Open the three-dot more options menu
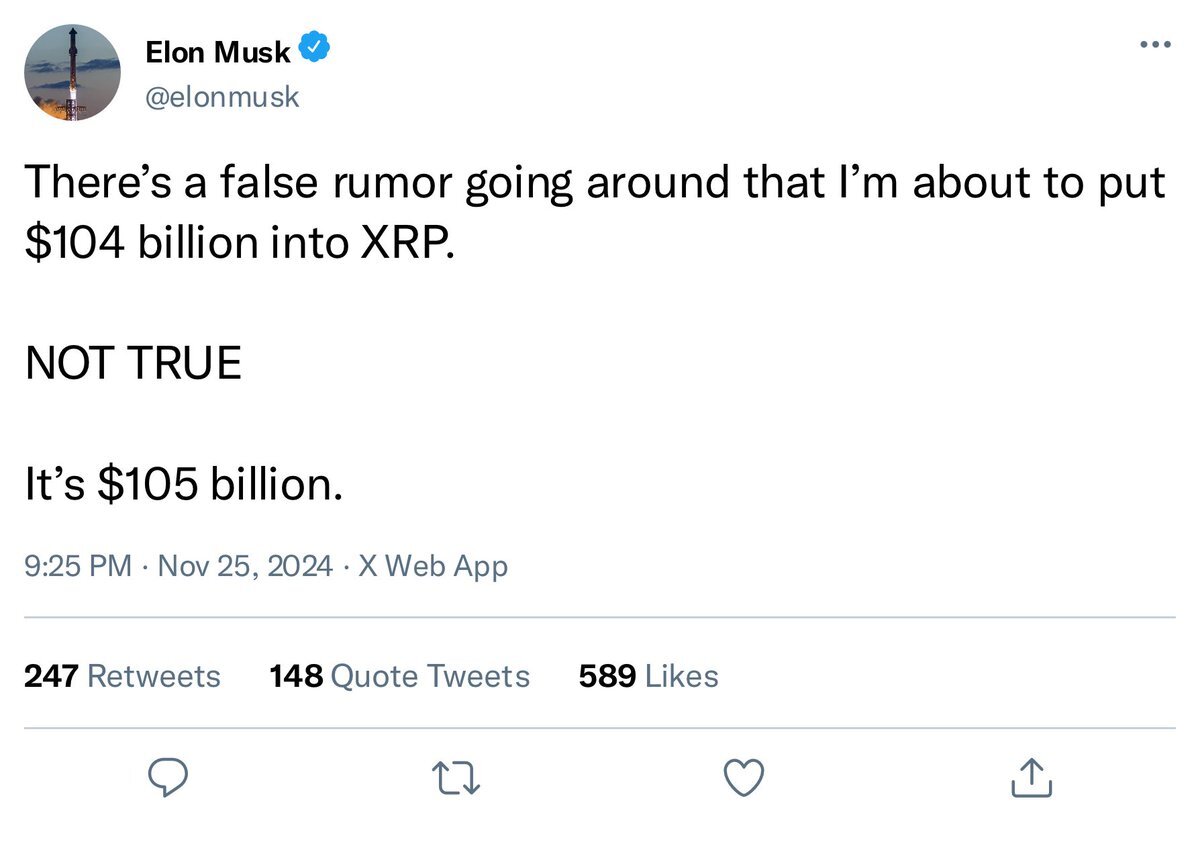The image size is (1200, 850). pos(1155,45)
